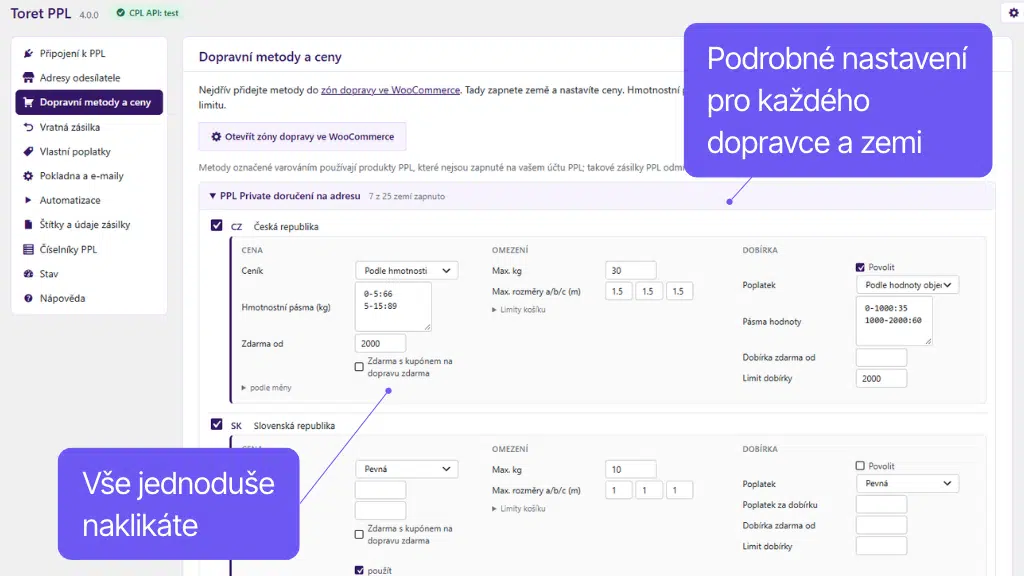The width and height of the screenshot is (1024, 576).
Task: Edit CZ Pásma hodnoty textarea
Action: [894, 321]
